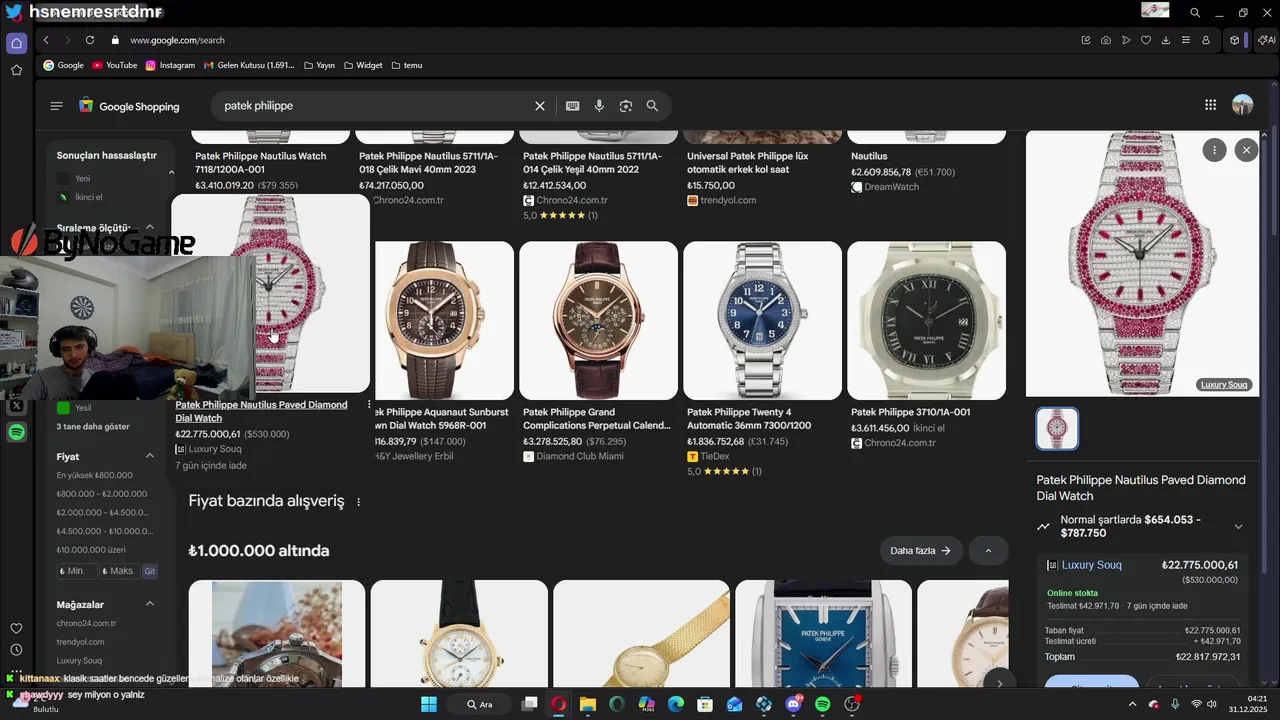Open the Gelen Kutusu Gmail bookmark
Viewport: 1280px width, 720px height.
249,65
